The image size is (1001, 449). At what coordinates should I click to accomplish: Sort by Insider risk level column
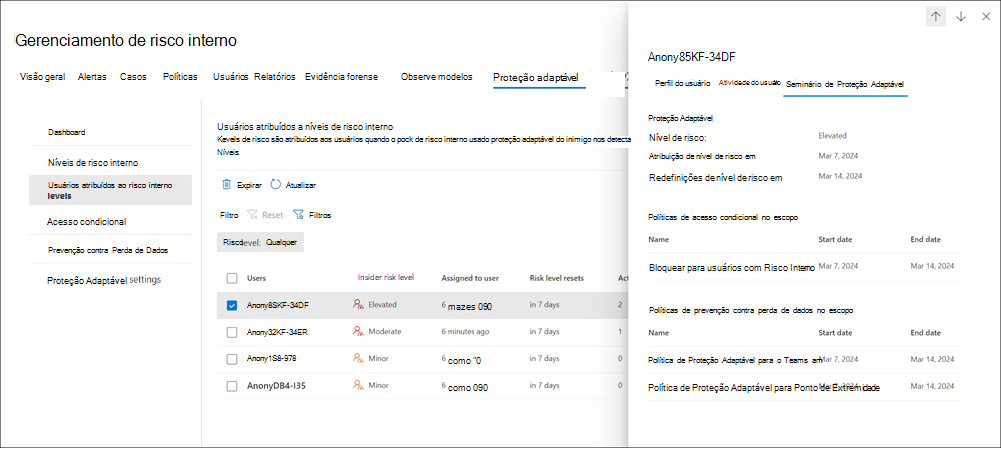pyautogui.click(x=392, y=277)
